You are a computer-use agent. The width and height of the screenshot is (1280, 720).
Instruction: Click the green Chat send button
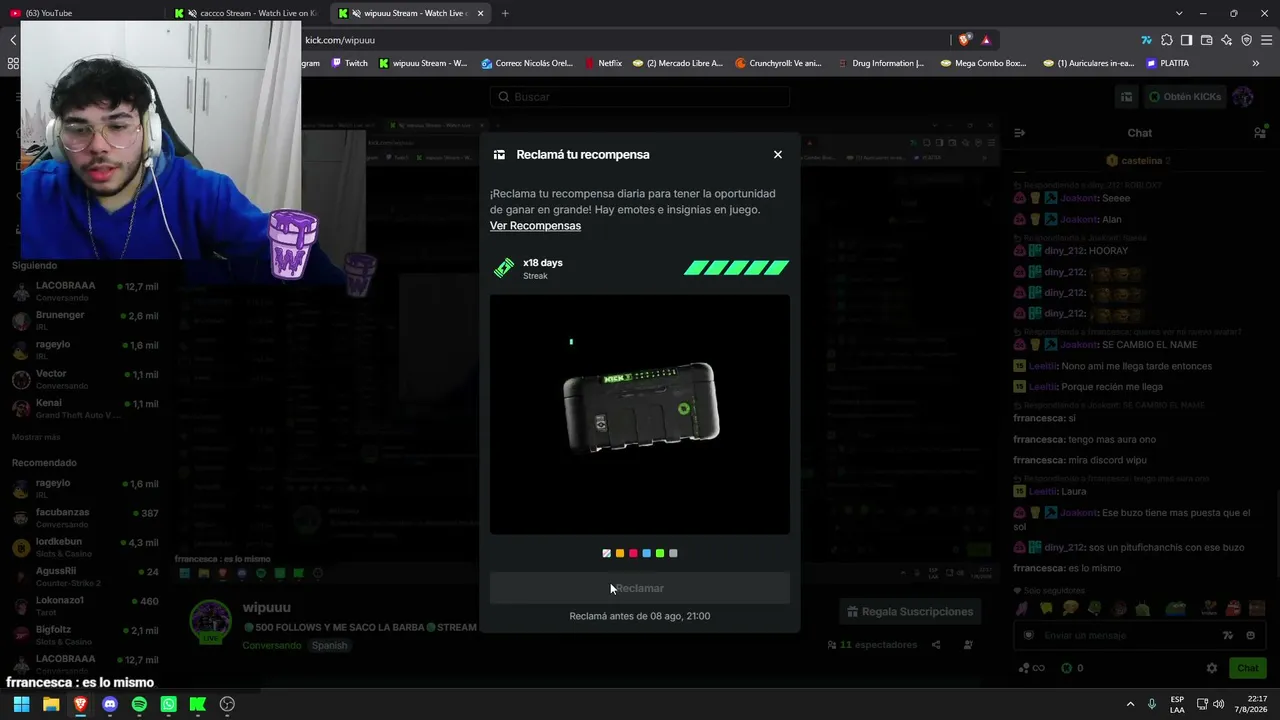pos(1247,668)
